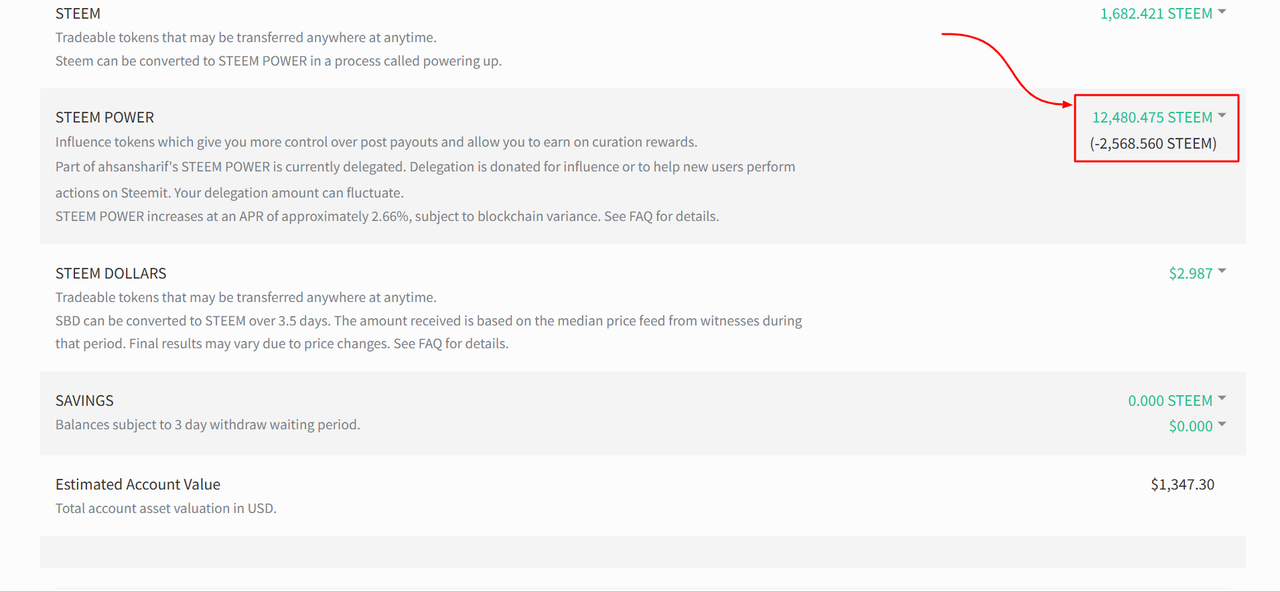Click the small arrow beside $2.987
Viewport: 1280px width, 592px height.
[1222, 272]
